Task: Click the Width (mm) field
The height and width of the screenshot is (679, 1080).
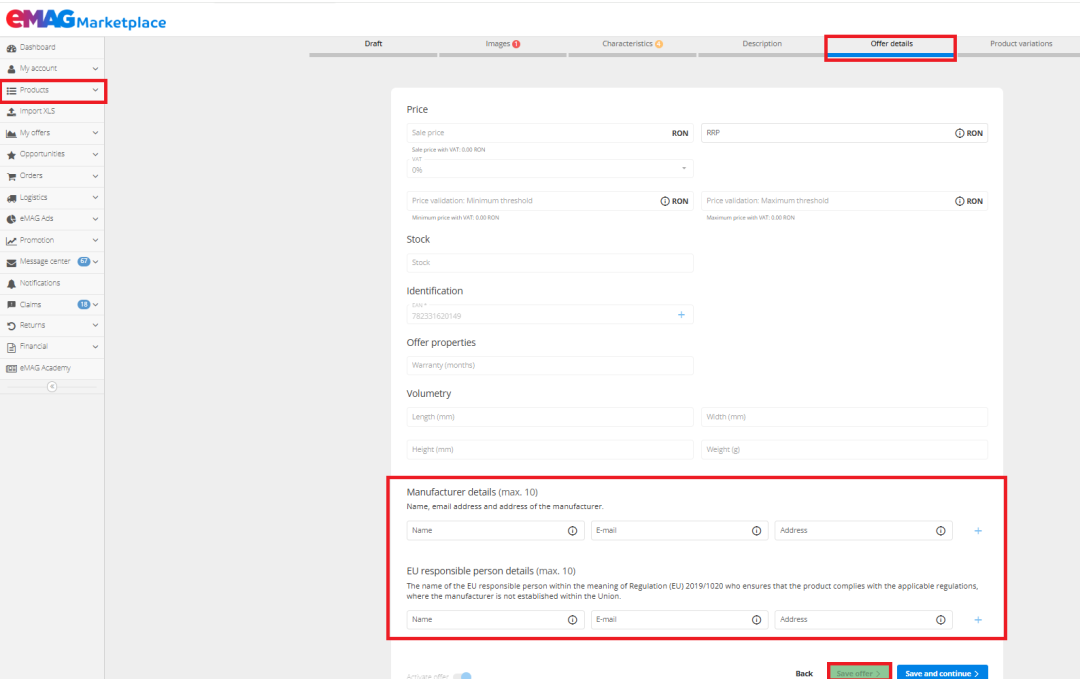Action: click(844, 417)
